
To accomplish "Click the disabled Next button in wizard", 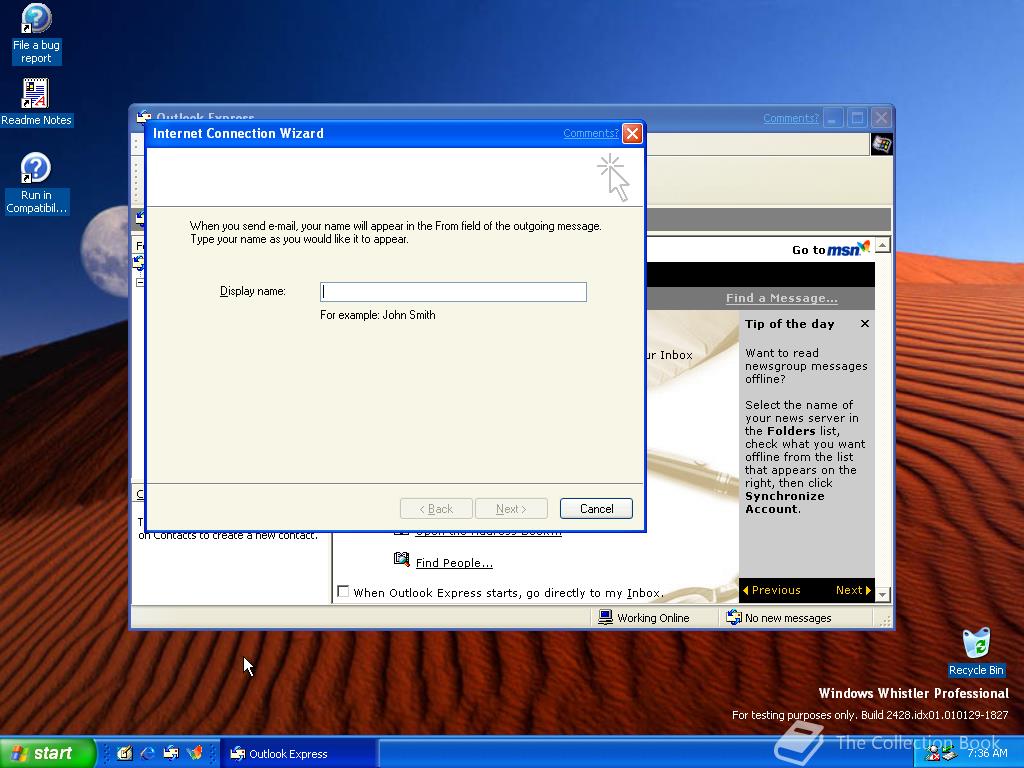I will click(511, 509).
